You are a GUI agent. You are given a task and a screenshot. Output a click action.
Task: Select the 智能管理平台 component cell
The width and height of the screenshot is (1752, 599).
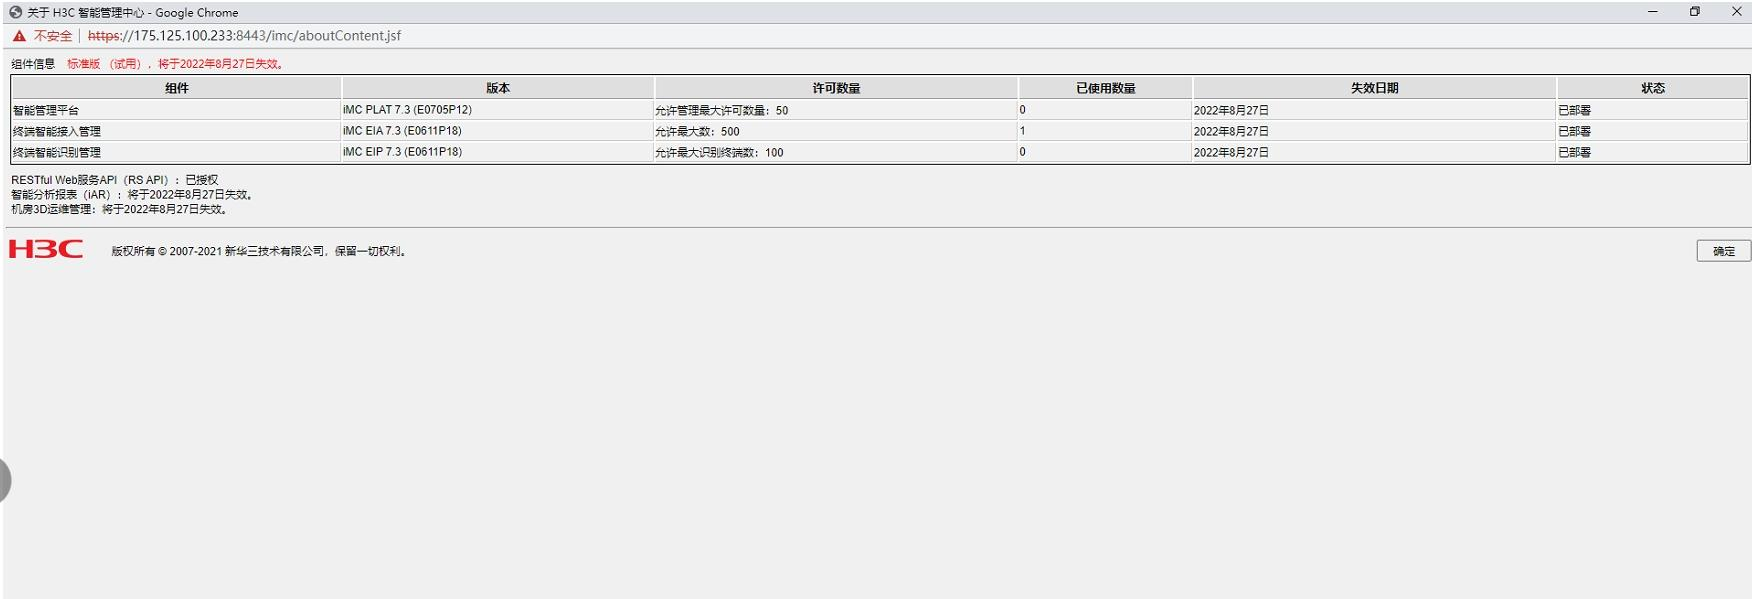tap(176, 110)
